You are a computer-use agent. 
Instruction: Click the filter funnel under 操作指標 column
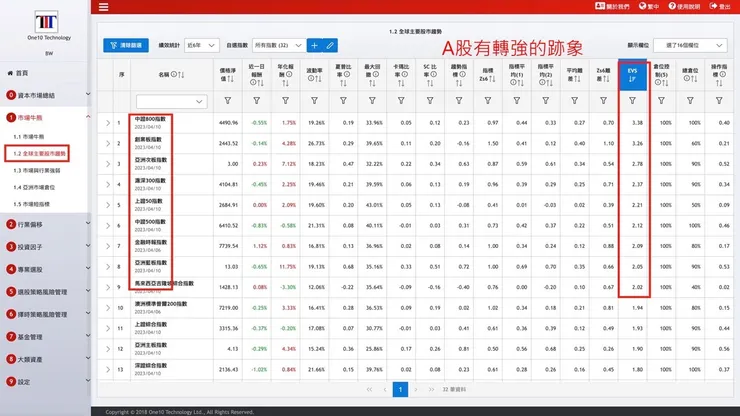(x=719, y=101)
